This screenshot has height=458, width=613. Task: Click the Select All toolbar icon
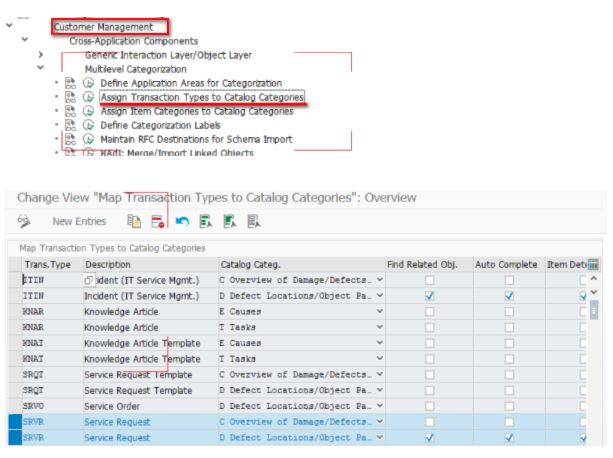pos(206,222)
